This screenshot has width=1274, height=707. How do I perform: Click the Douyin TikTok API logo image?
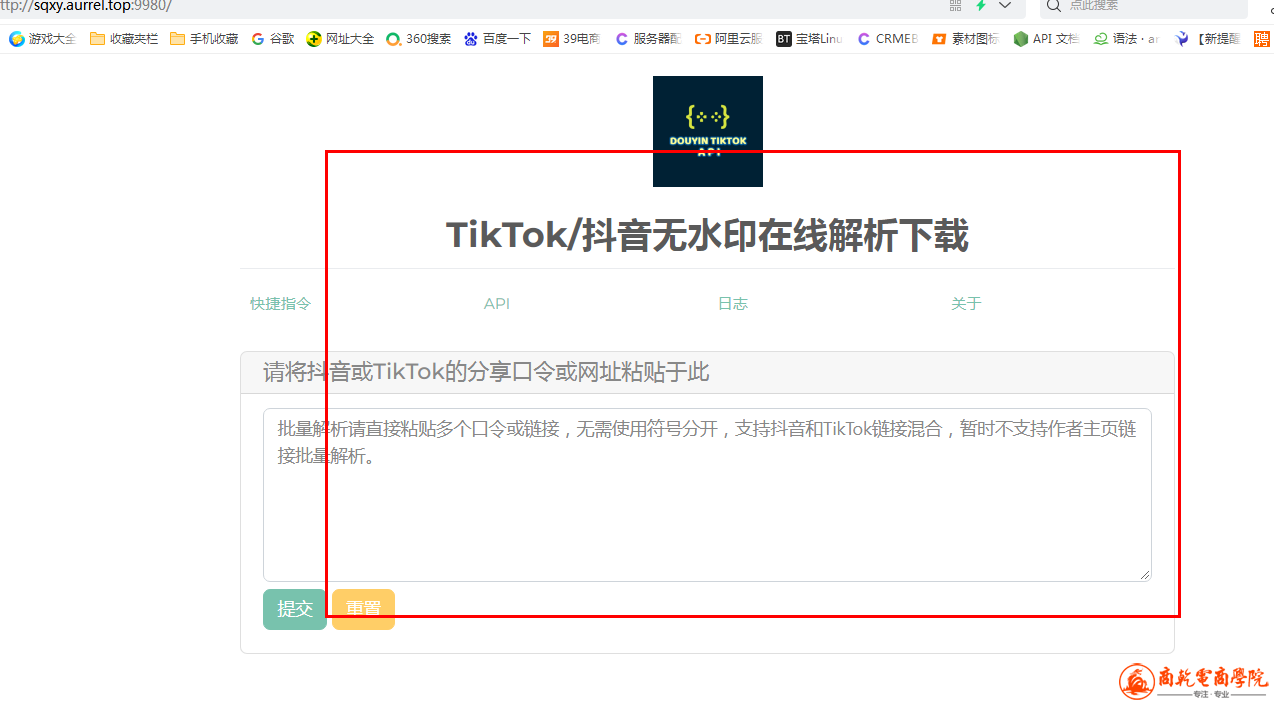pyautogui.click(x=707, y=131)
